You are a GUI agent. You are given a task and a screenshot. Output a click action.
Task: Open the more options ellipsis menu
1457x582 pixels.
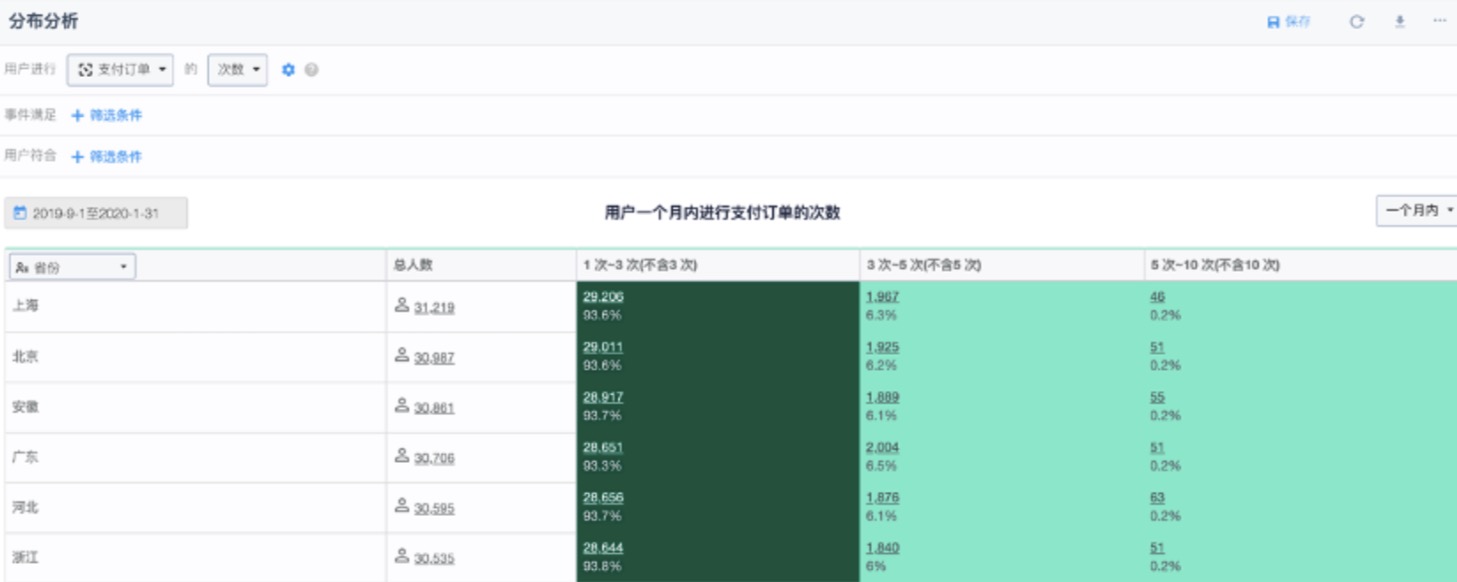1439,22
